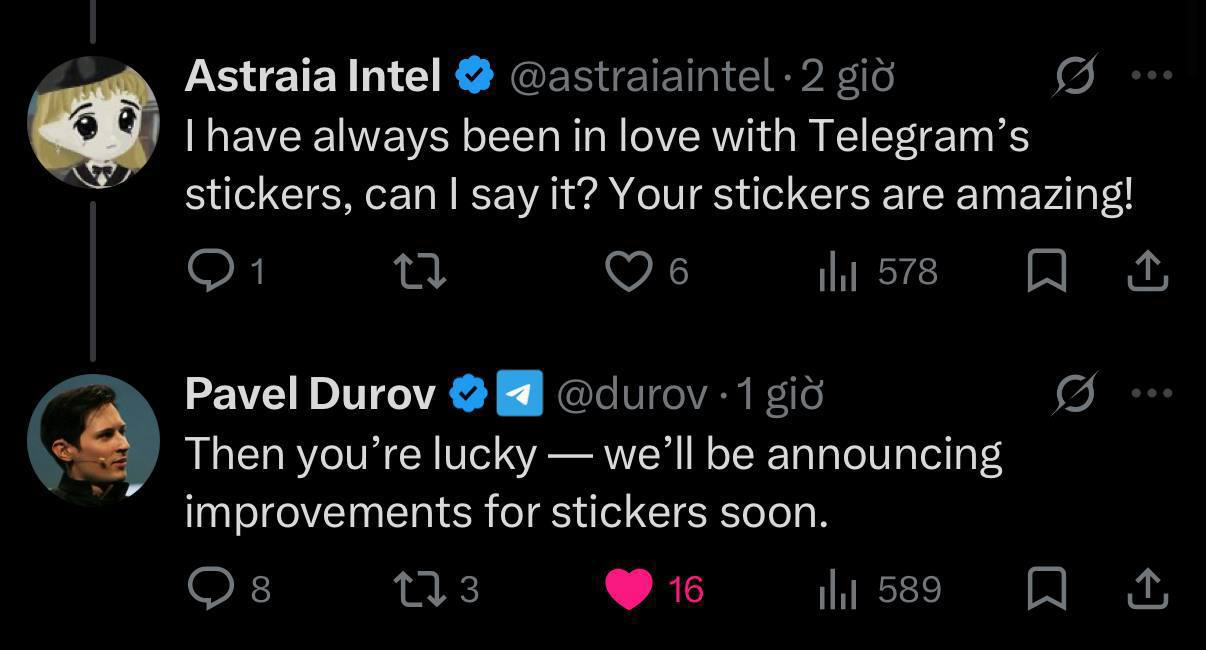Open more options for Astraia Intel's tweet
The image size is (1206, 650).
pyautogui.click(x=1150, y=76)
